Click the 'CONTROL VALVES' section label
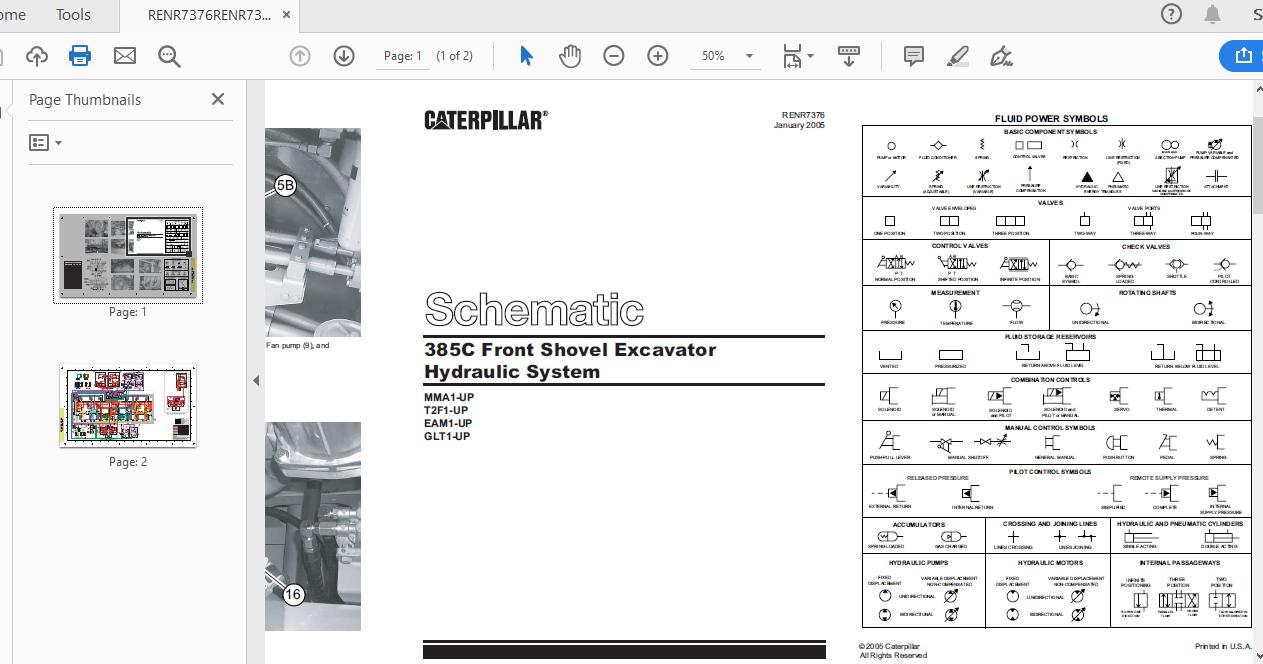 coord(960,245)
